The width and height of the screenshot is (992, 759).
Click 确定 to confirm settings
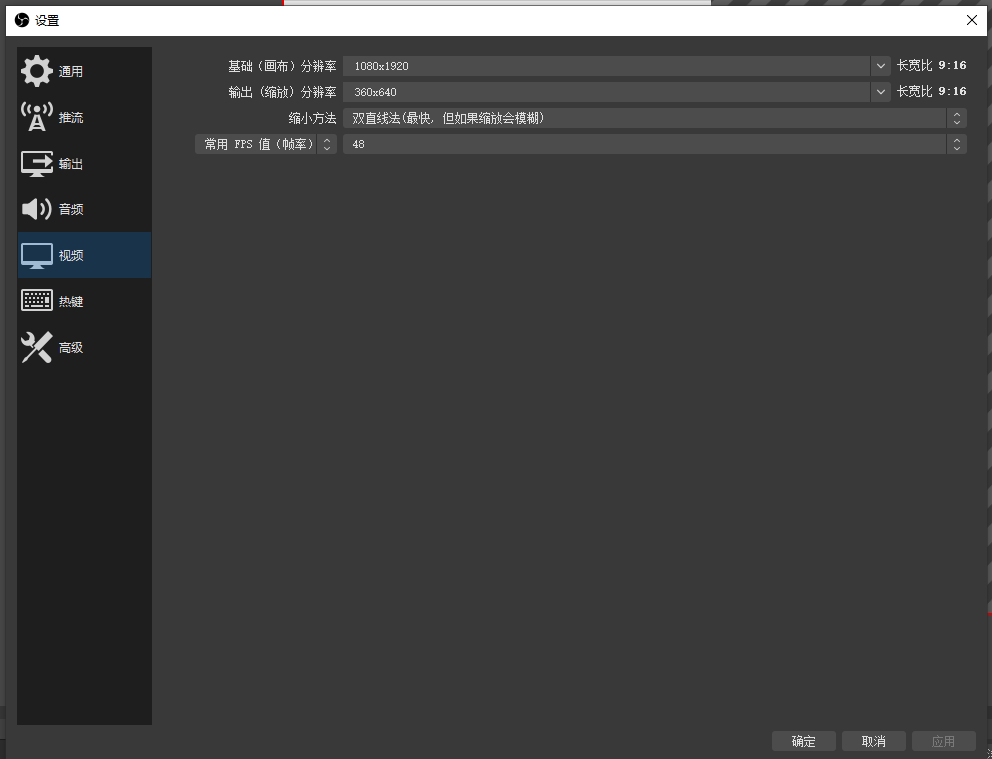click(803, 741)
